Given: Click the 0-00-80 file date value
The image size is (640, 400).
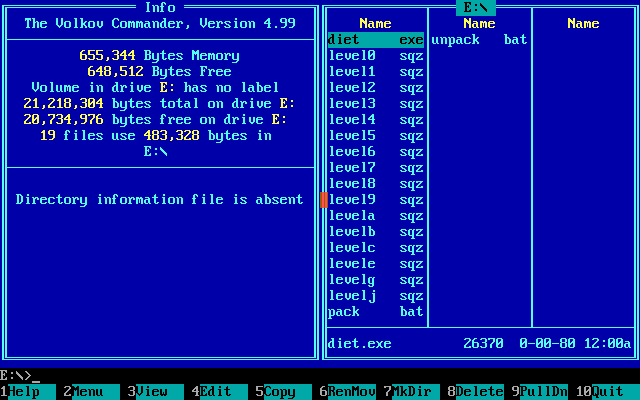Looking at the screenshot, I should click(x=547, y=343).
